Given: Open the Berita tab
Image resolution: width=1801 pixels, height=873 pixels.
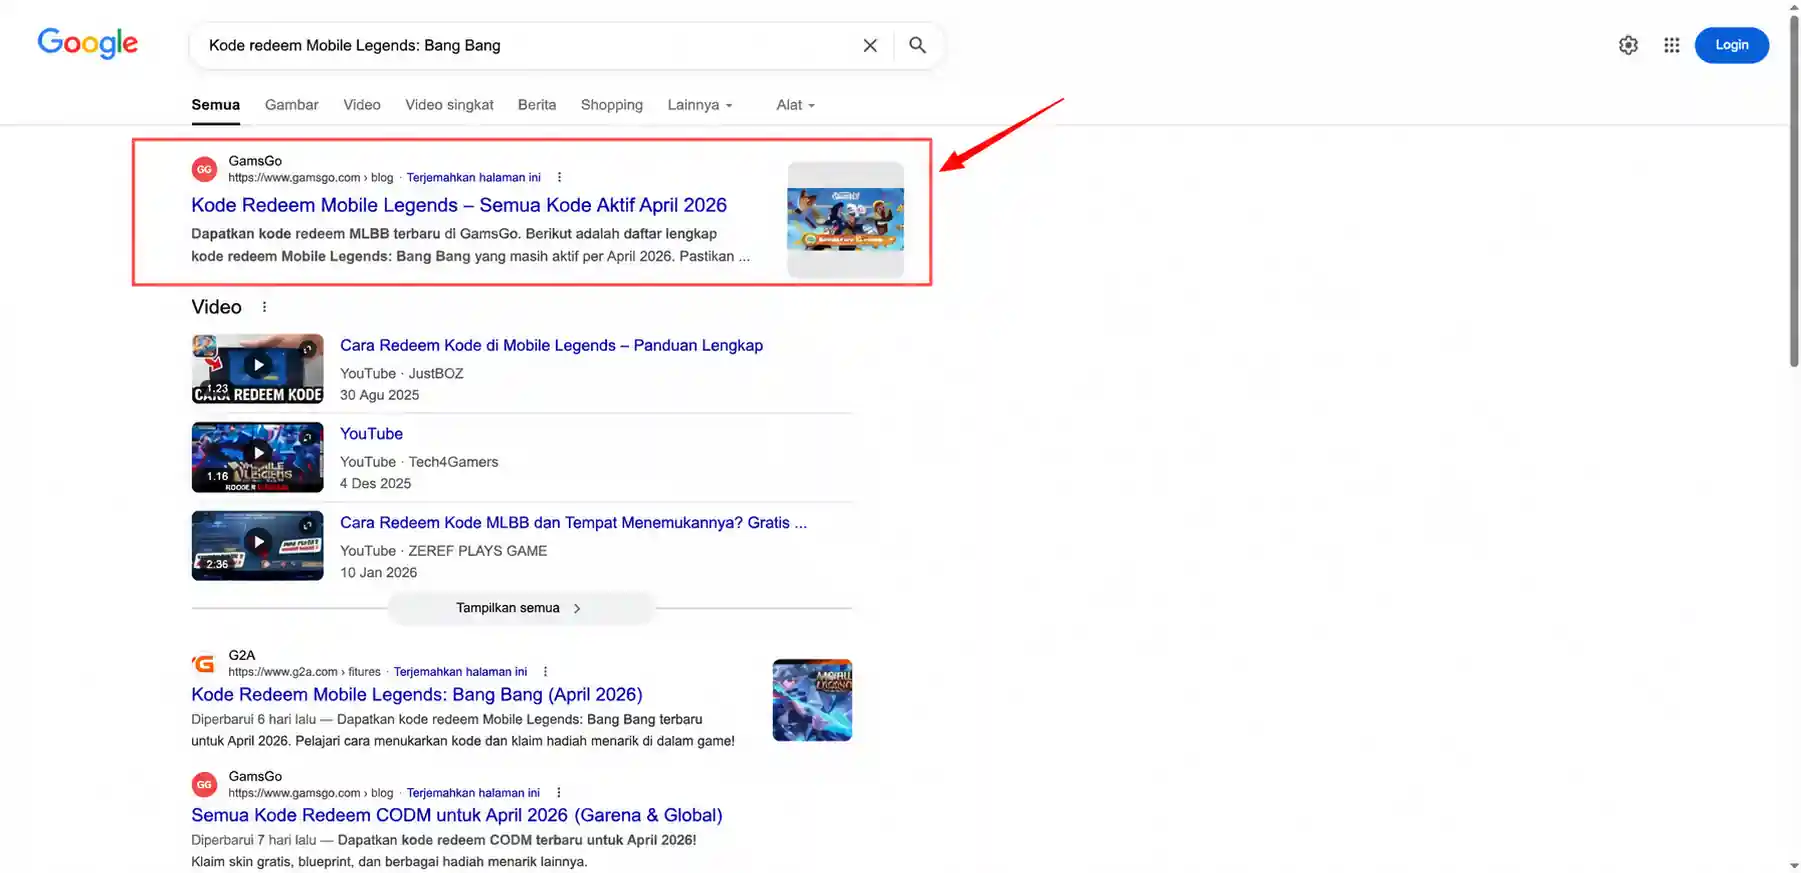Looking at the screenshot, I should [x=537, y=105].
